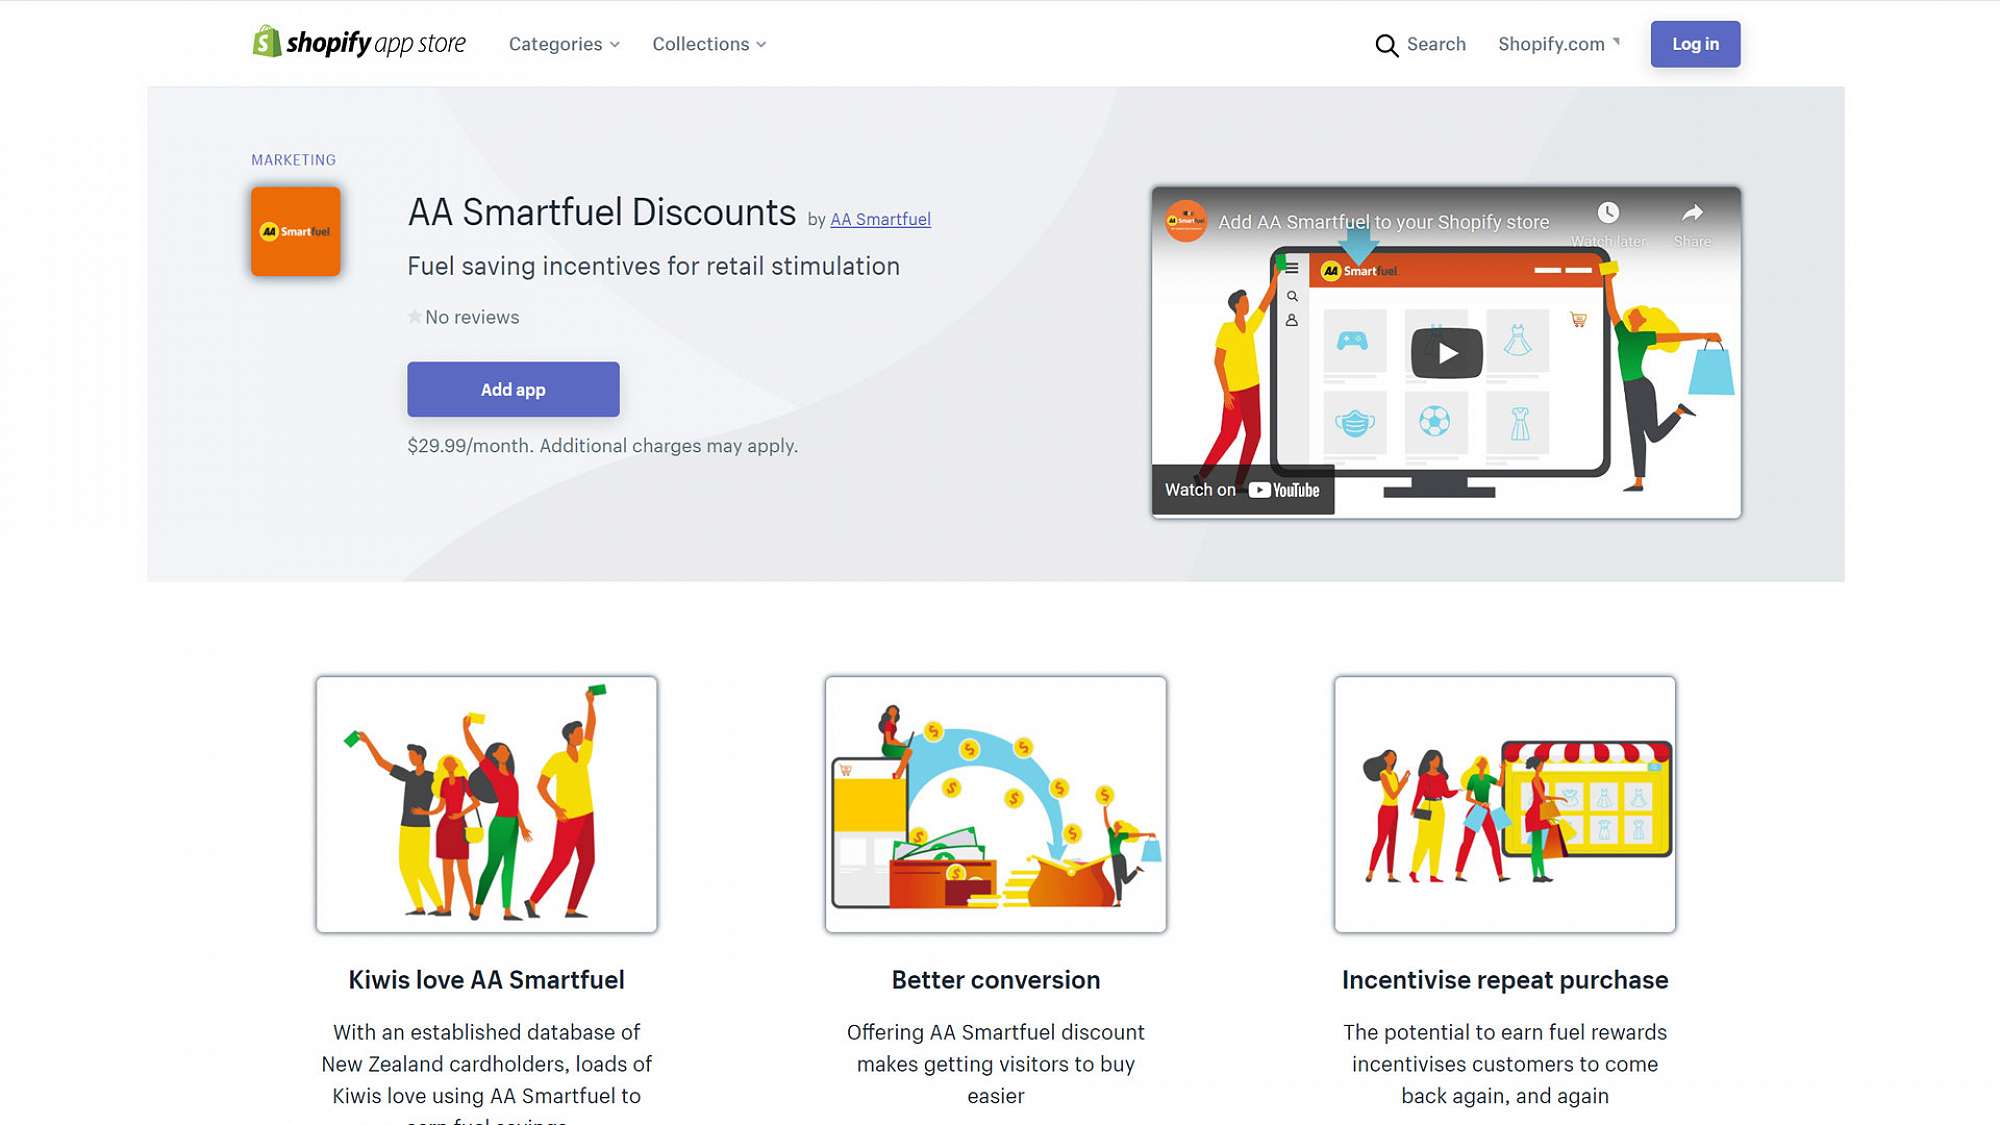This screenshot has width=2000, height=1125.
Task: Click the YouTube logo in Watch on
Action: pyautogui.click(x=1284, y=490)
